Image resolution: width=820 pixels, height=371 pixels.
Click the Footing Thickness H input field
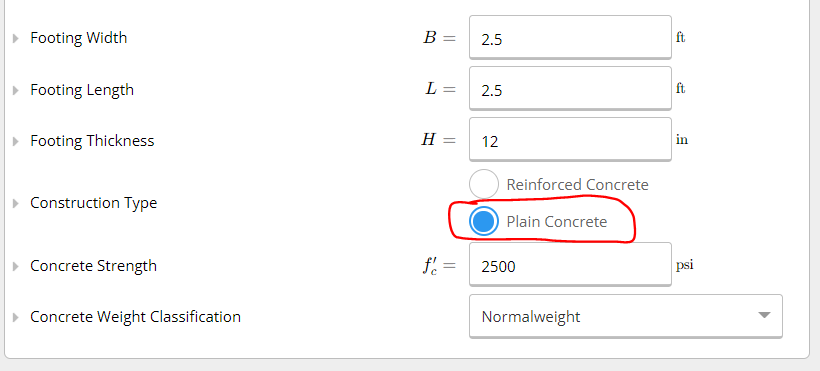point(570,140)
